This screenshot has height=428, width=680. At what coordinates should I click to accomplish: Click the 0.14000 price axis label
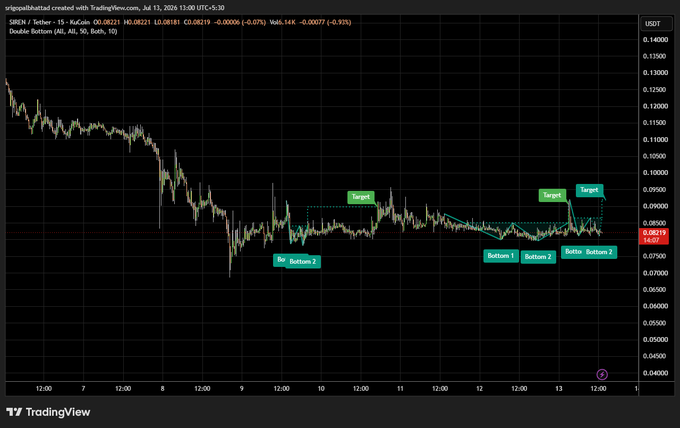coord(655,39)
